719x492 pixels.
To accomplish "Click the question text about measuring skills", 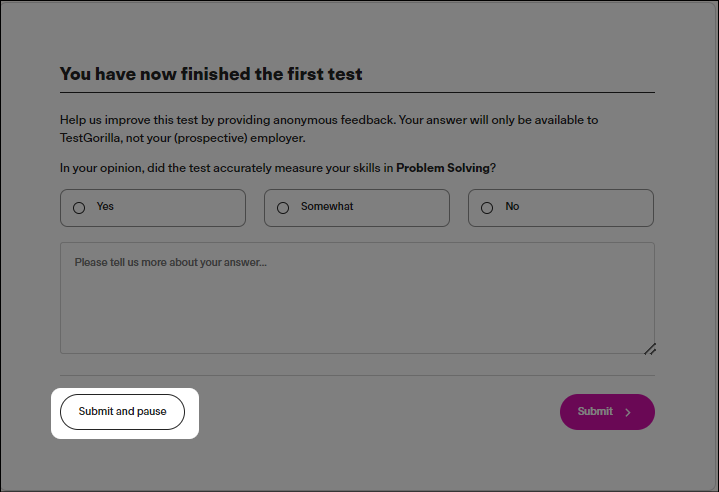I will pos(278,168).
